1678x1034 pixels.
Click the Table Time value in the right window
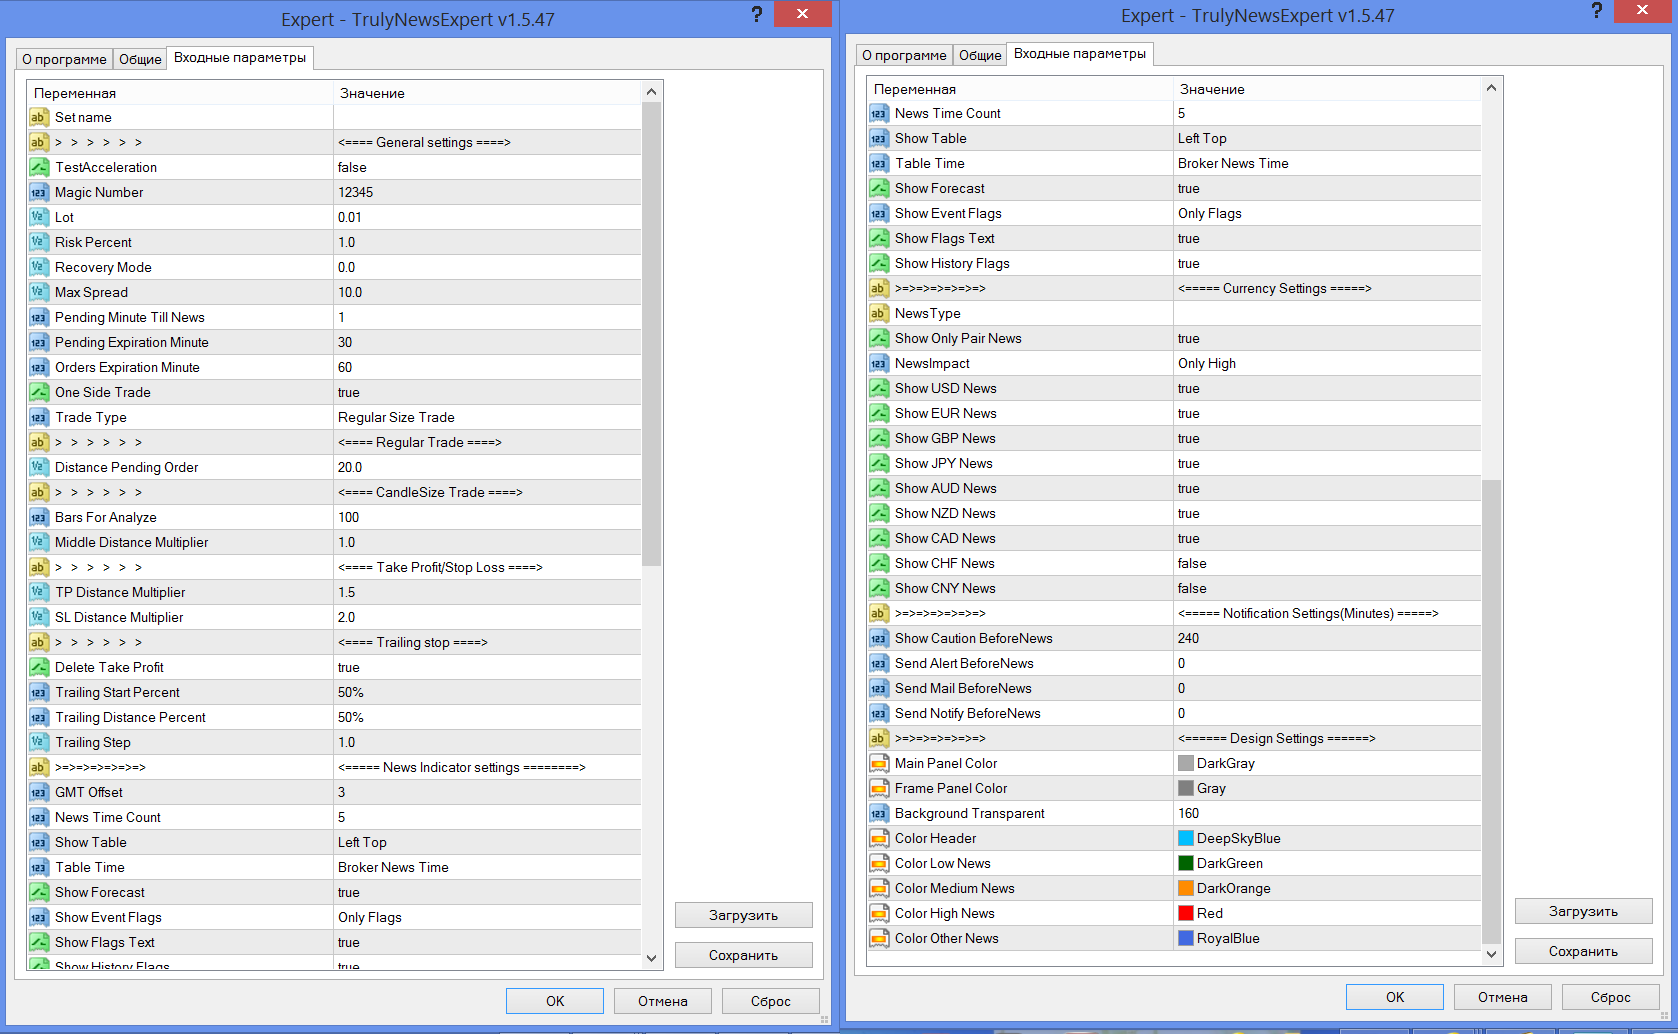pos(1233,163)
